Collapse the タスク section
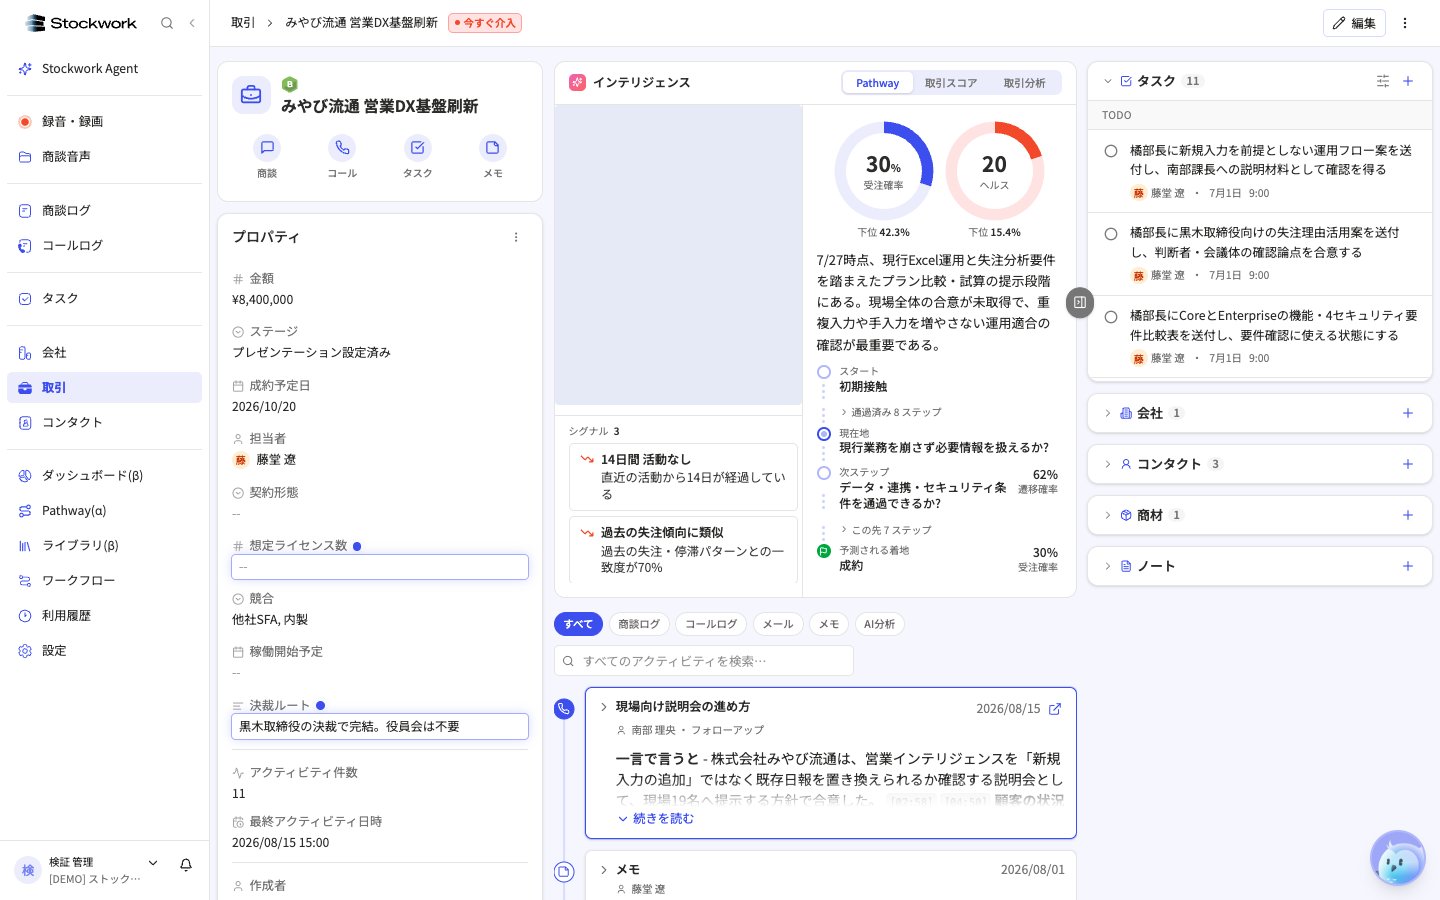Image resolution: width=1440 pixels, height=900 pixels. click(1108, 81)
